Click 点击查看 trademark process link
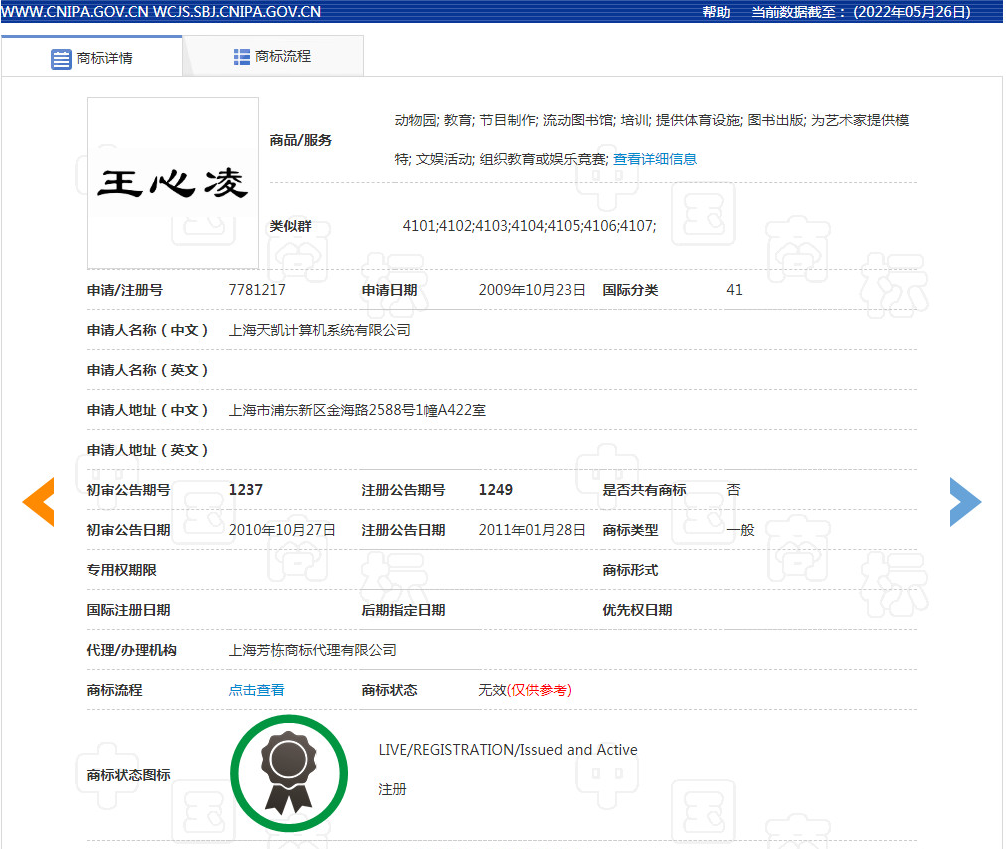The height and width of the screenshot is (849, 1007). point(256,690)
